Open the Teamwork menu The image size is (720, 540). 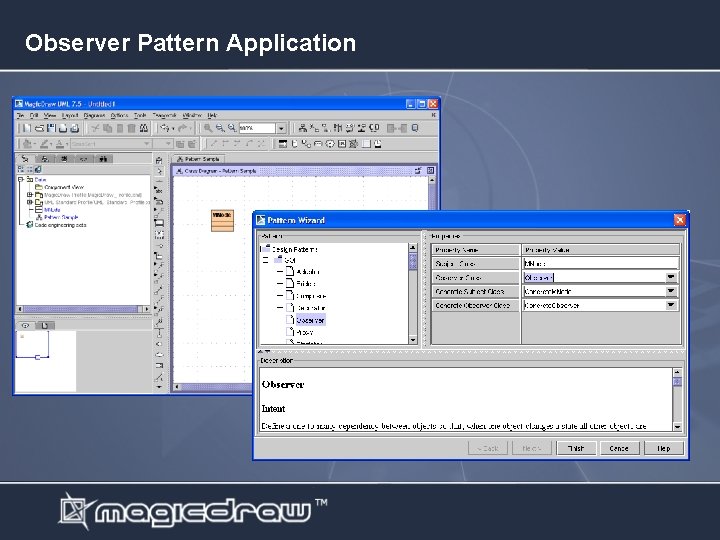164,115
